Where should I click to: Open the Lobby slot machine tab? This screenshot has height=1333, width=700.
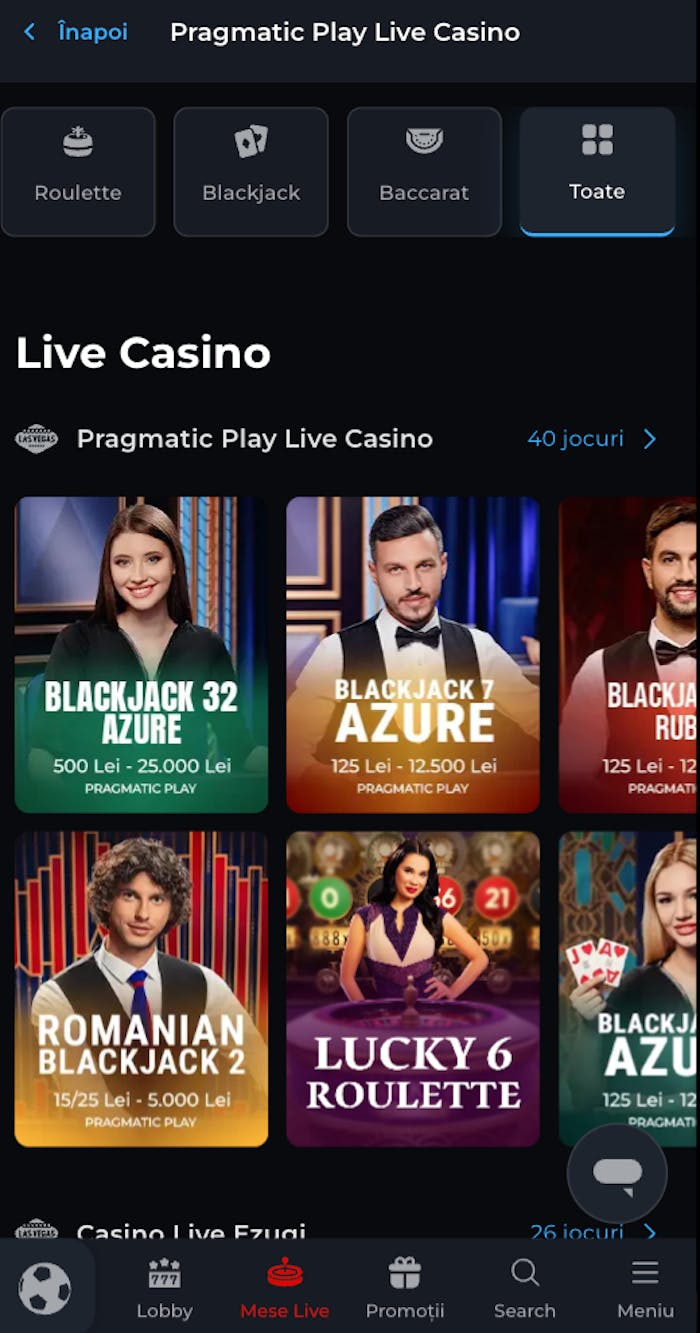pos(164,1289)
